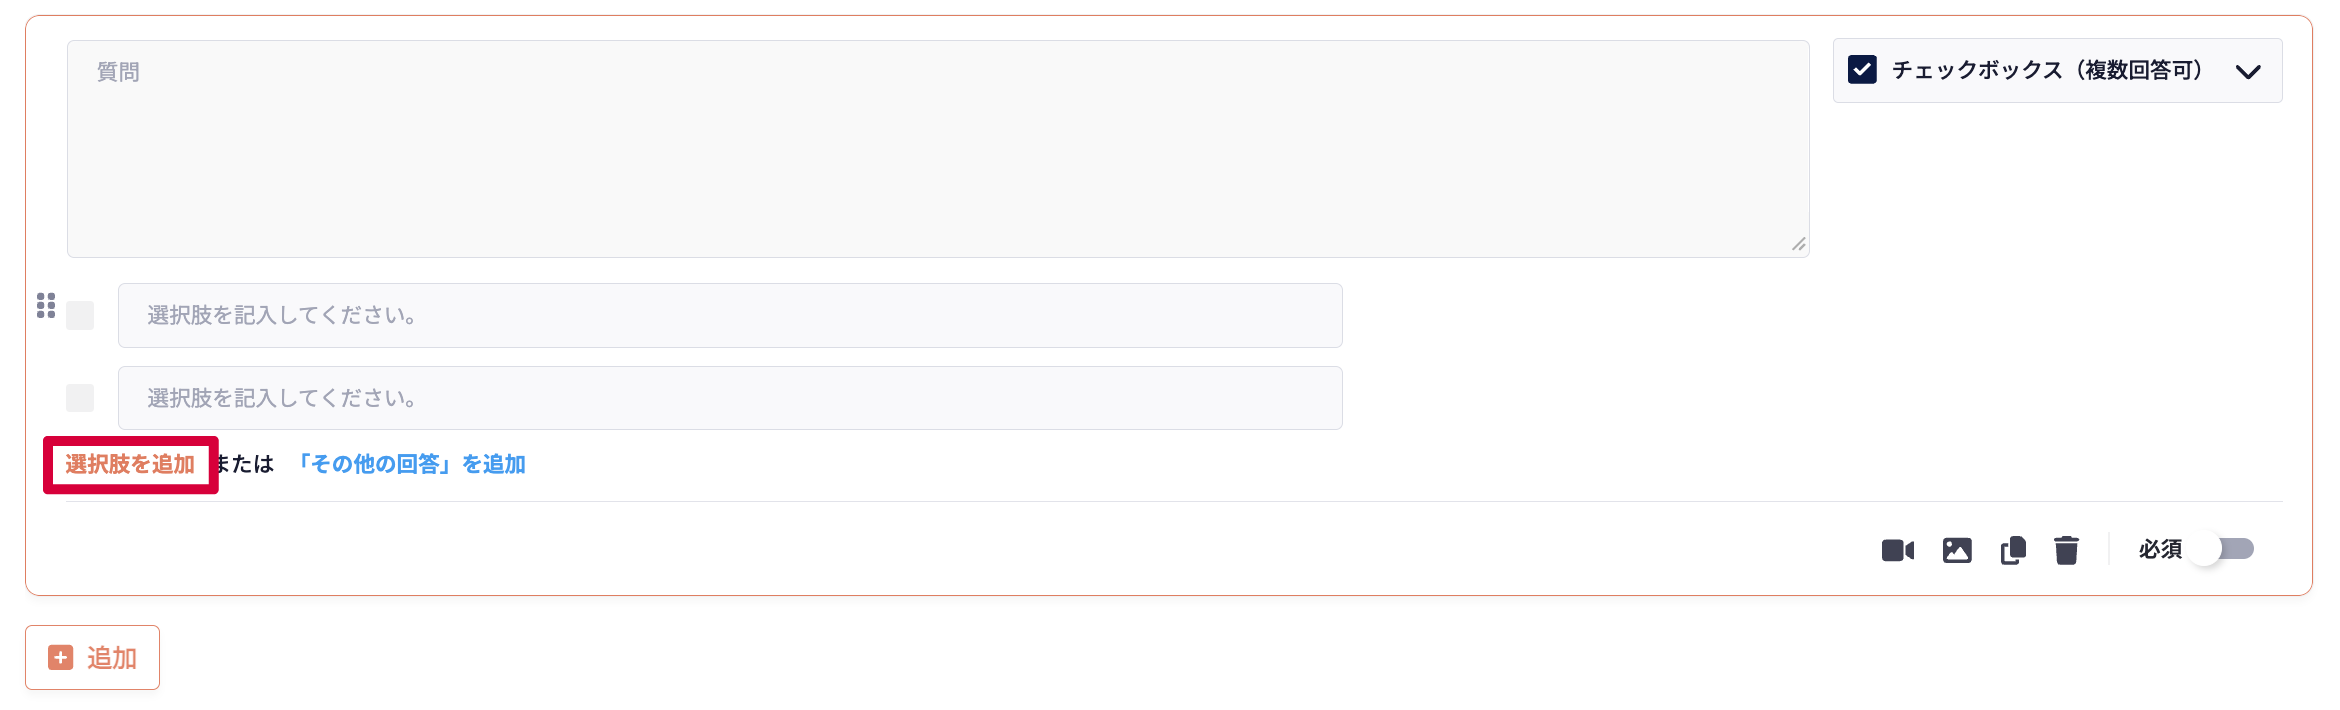Tick the second choice checkbox
Viewport: 2340px width, 710px height.
tap(80, 398)
